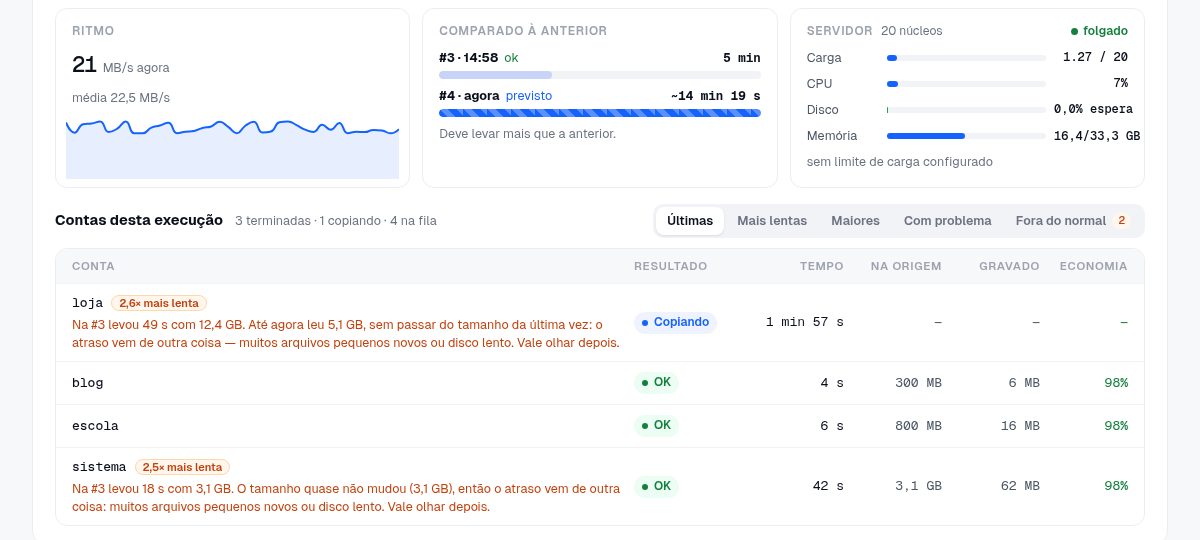Select the sistema account name
Image resolution: width=1200 pixels, height=540 pixels.
[x=99, y=467]
